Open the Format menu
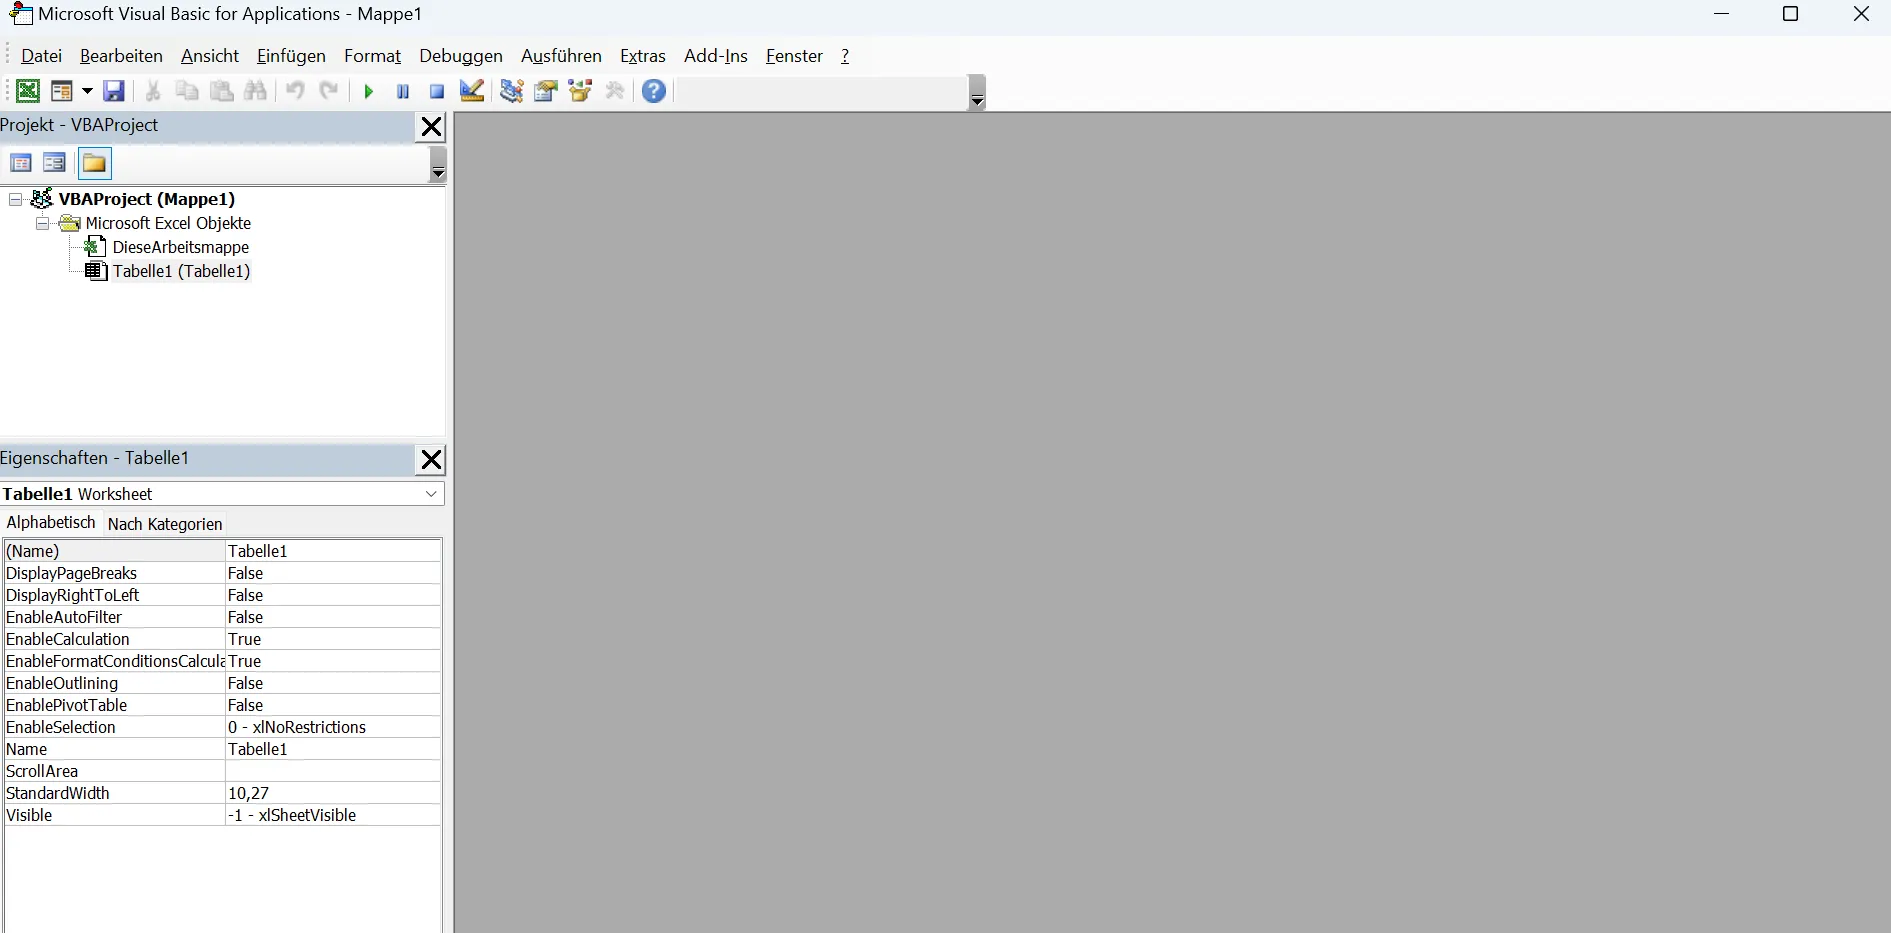 tap(372, 56)
